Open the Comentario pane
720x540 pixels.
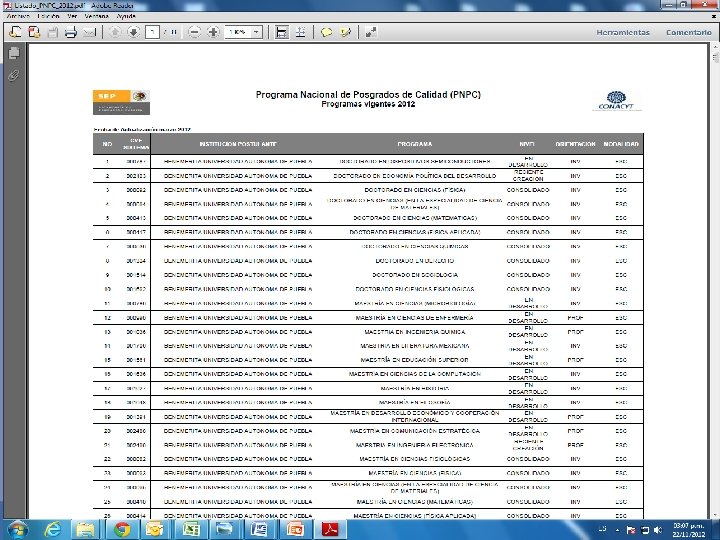click(x=688, y=32)
